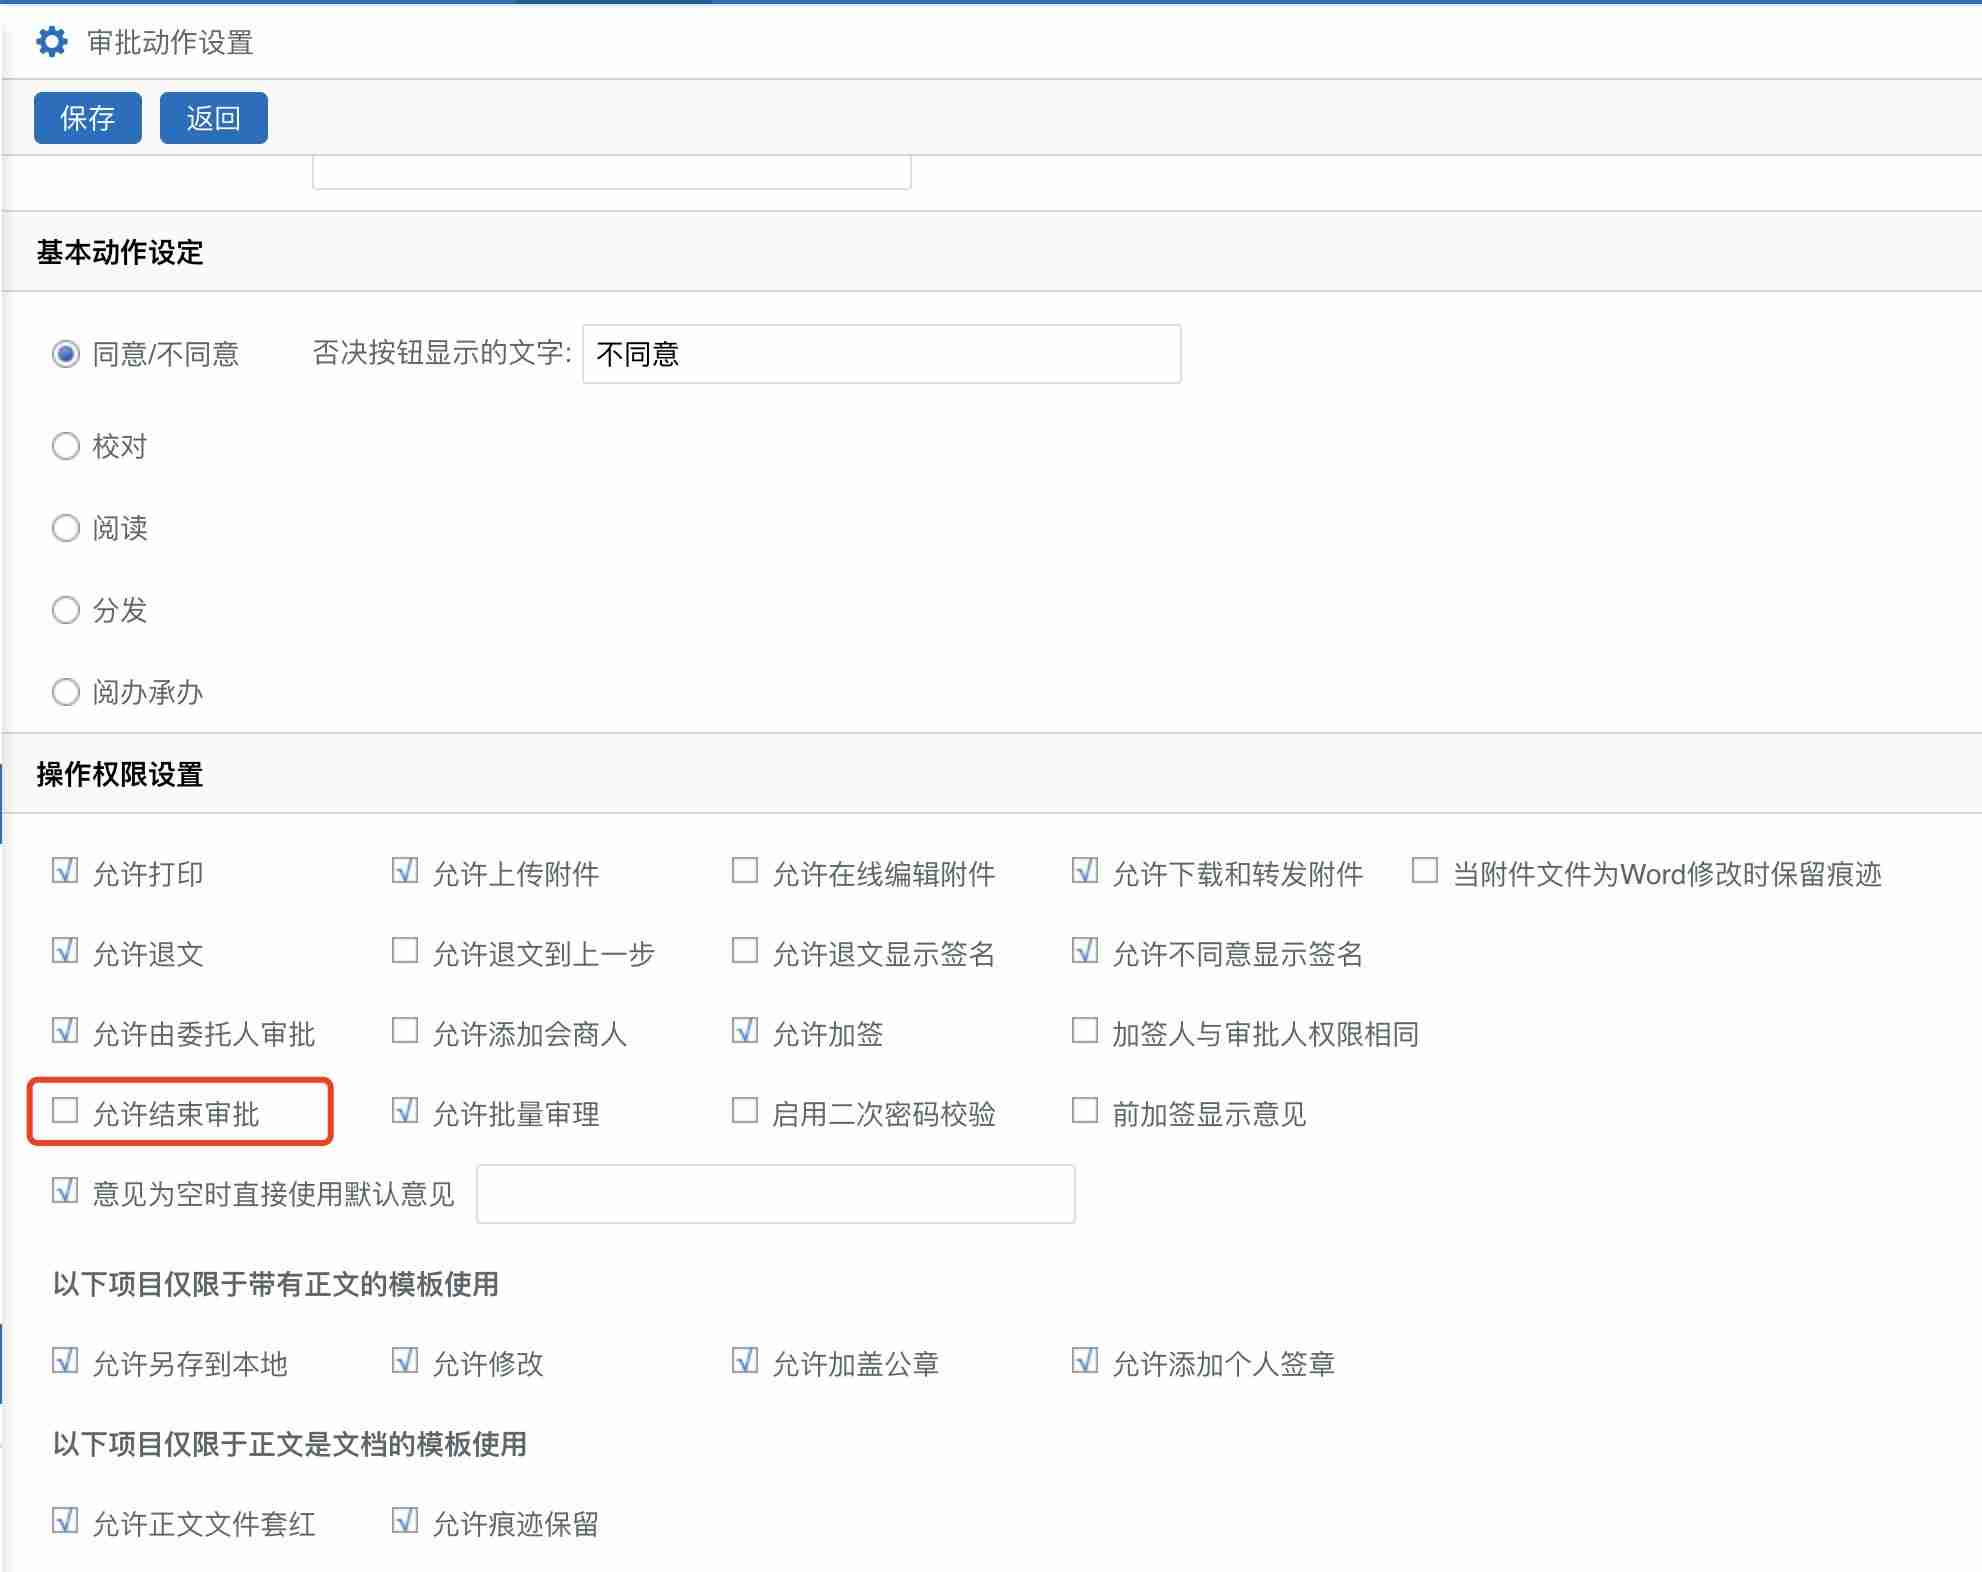1982x1572 pixels.
Task: Toggle the 允许添加个人签章 checkbox
Action: pos(1084,1361)
